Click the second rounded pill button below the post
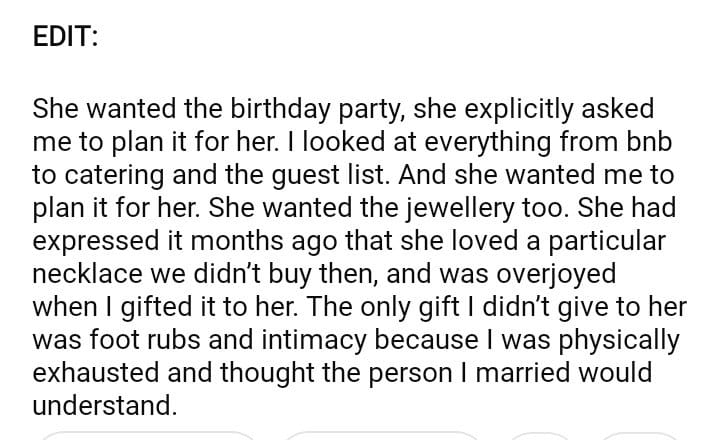This screenshot has height=440, width=720. tap(384, 436)
